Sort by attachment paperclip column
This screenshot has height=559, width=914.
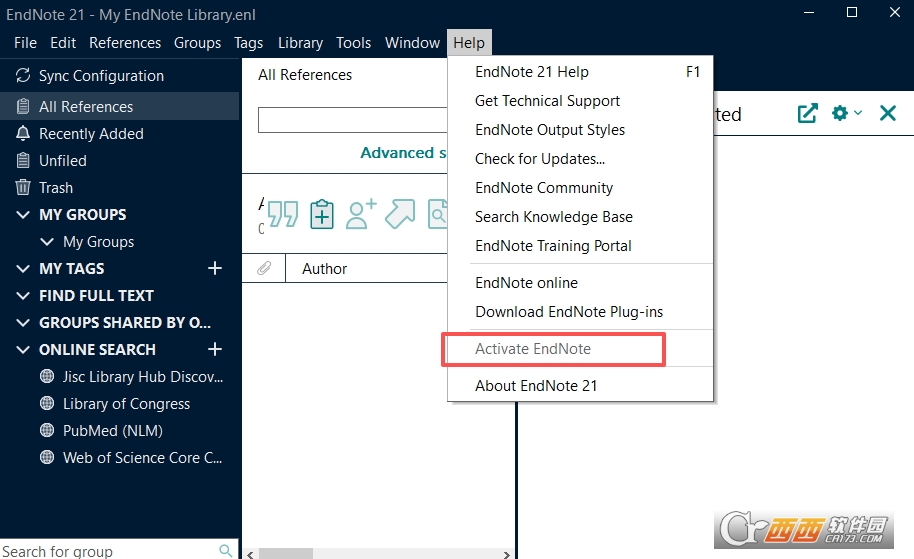tap(264, 268)
